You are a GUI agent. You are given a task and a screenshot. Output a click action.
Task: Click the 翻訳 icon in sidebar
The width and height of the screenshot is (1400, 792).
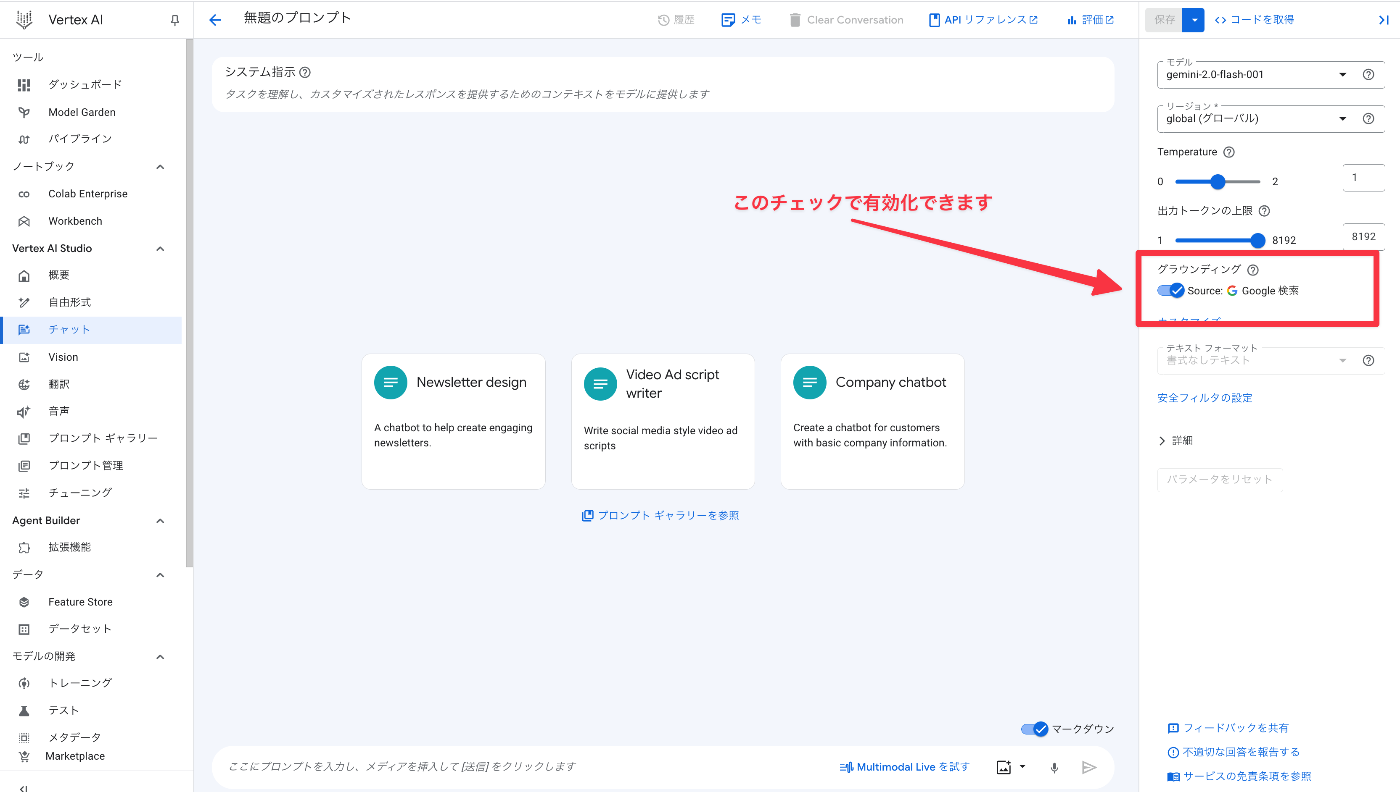tap(25, 384)
